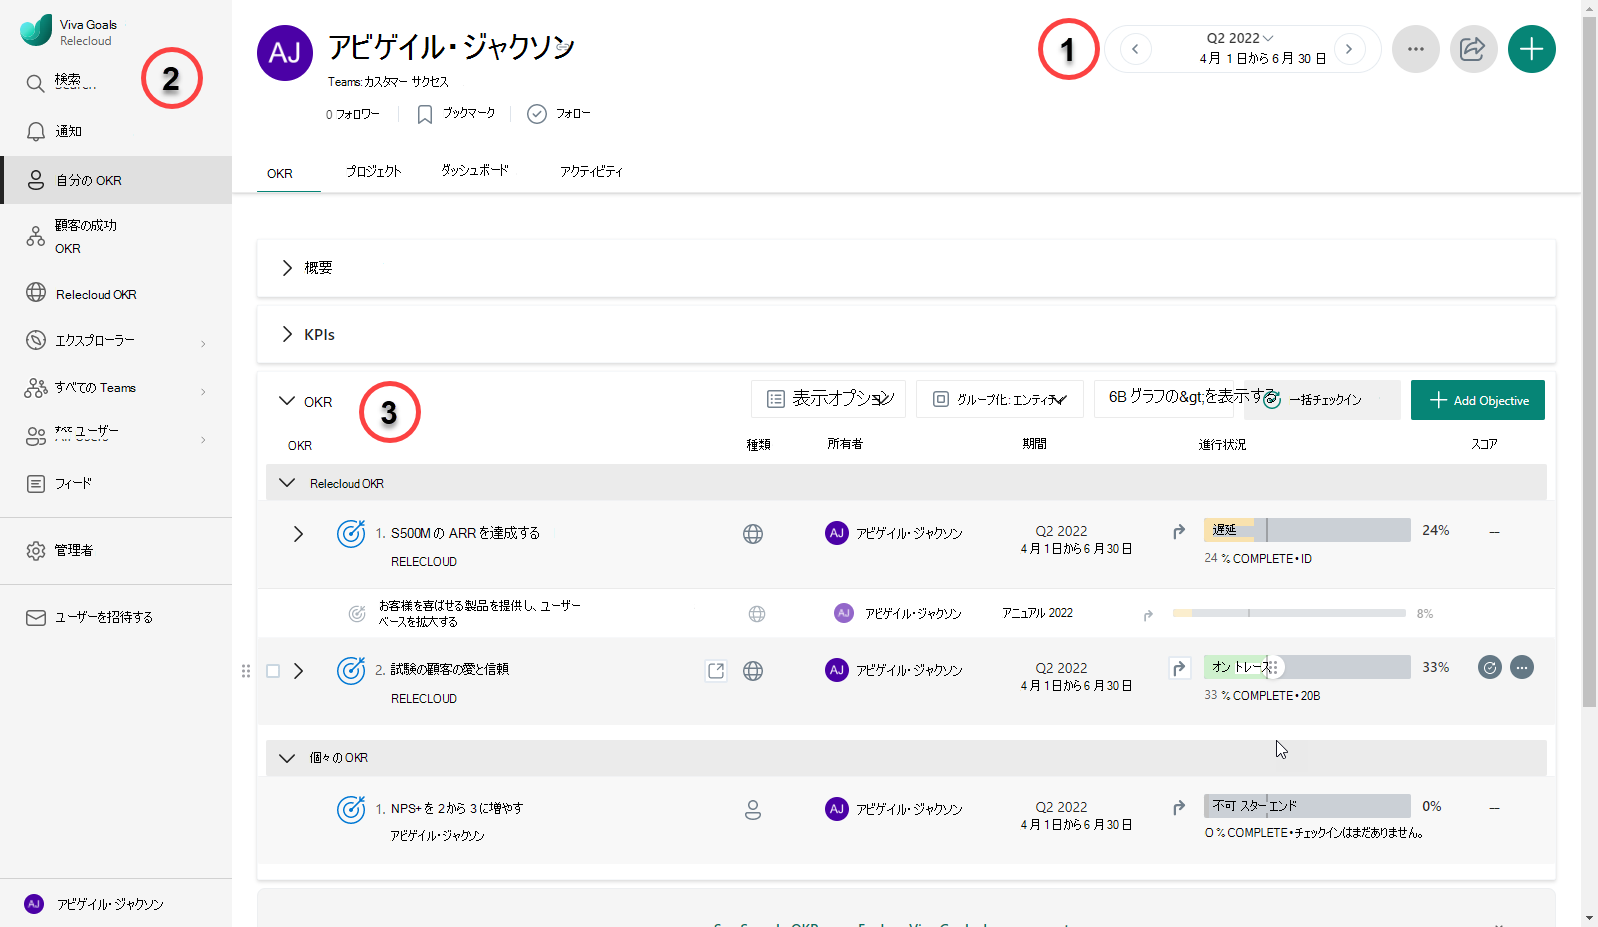Open notifications bell icon
Image resolution: width=1598 pixels, height=927 pixels.
(x=35, y=131)
